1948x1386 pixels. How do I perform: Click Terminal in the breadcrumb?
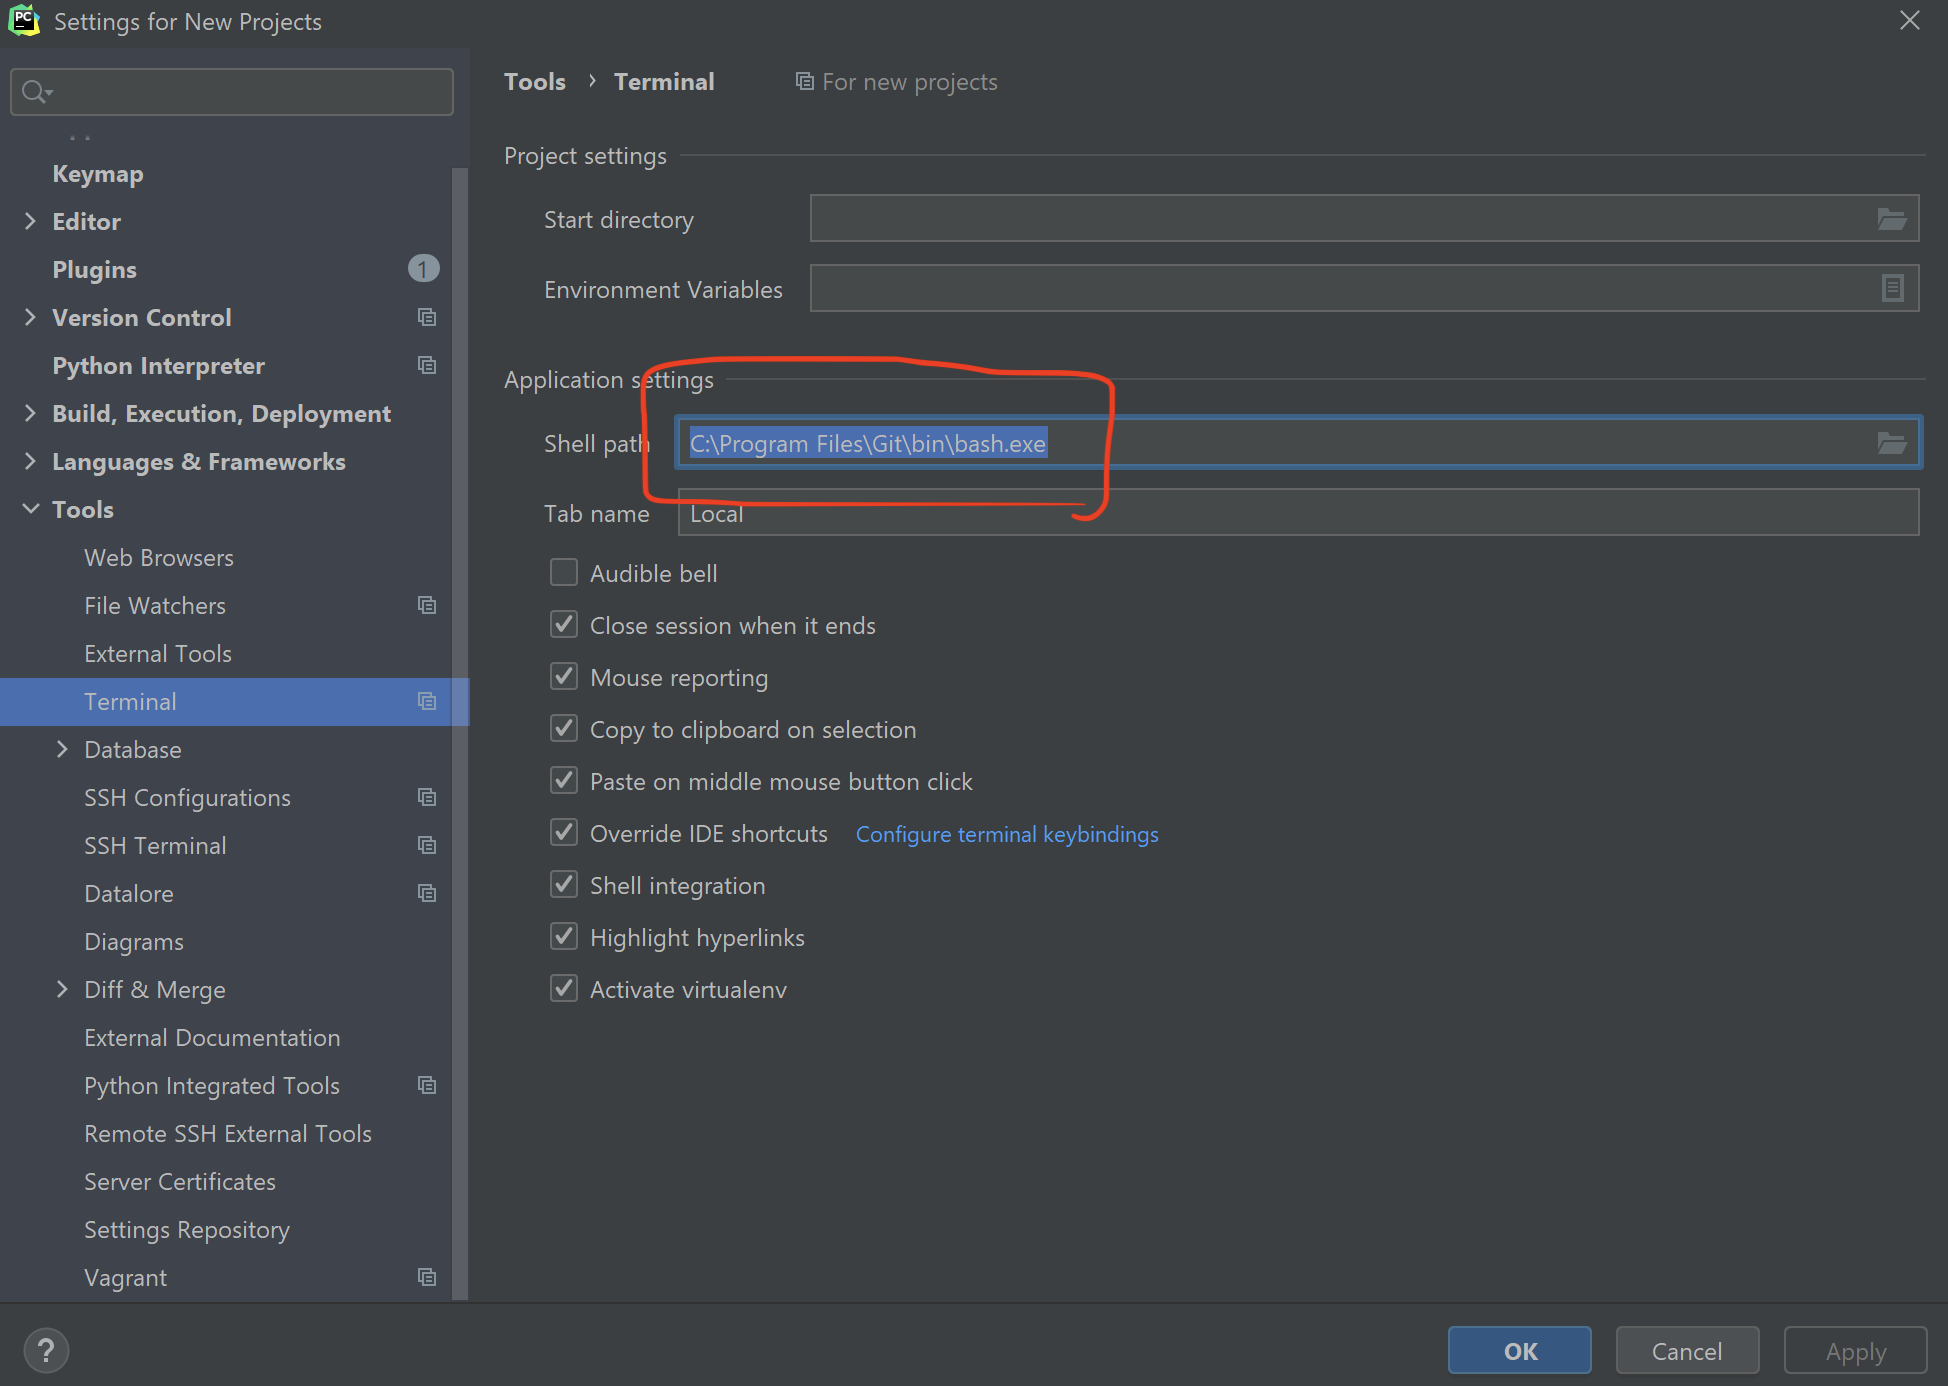[664, 82]
